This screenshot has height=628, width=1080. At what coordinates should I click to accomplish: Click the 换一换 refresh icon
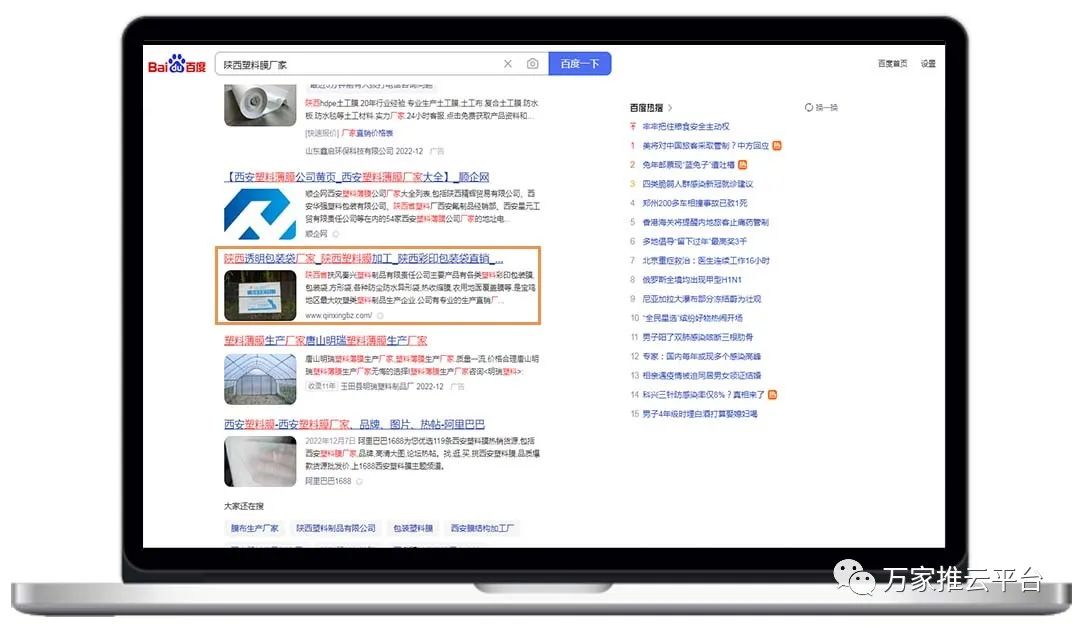click(x=809, y=107)
